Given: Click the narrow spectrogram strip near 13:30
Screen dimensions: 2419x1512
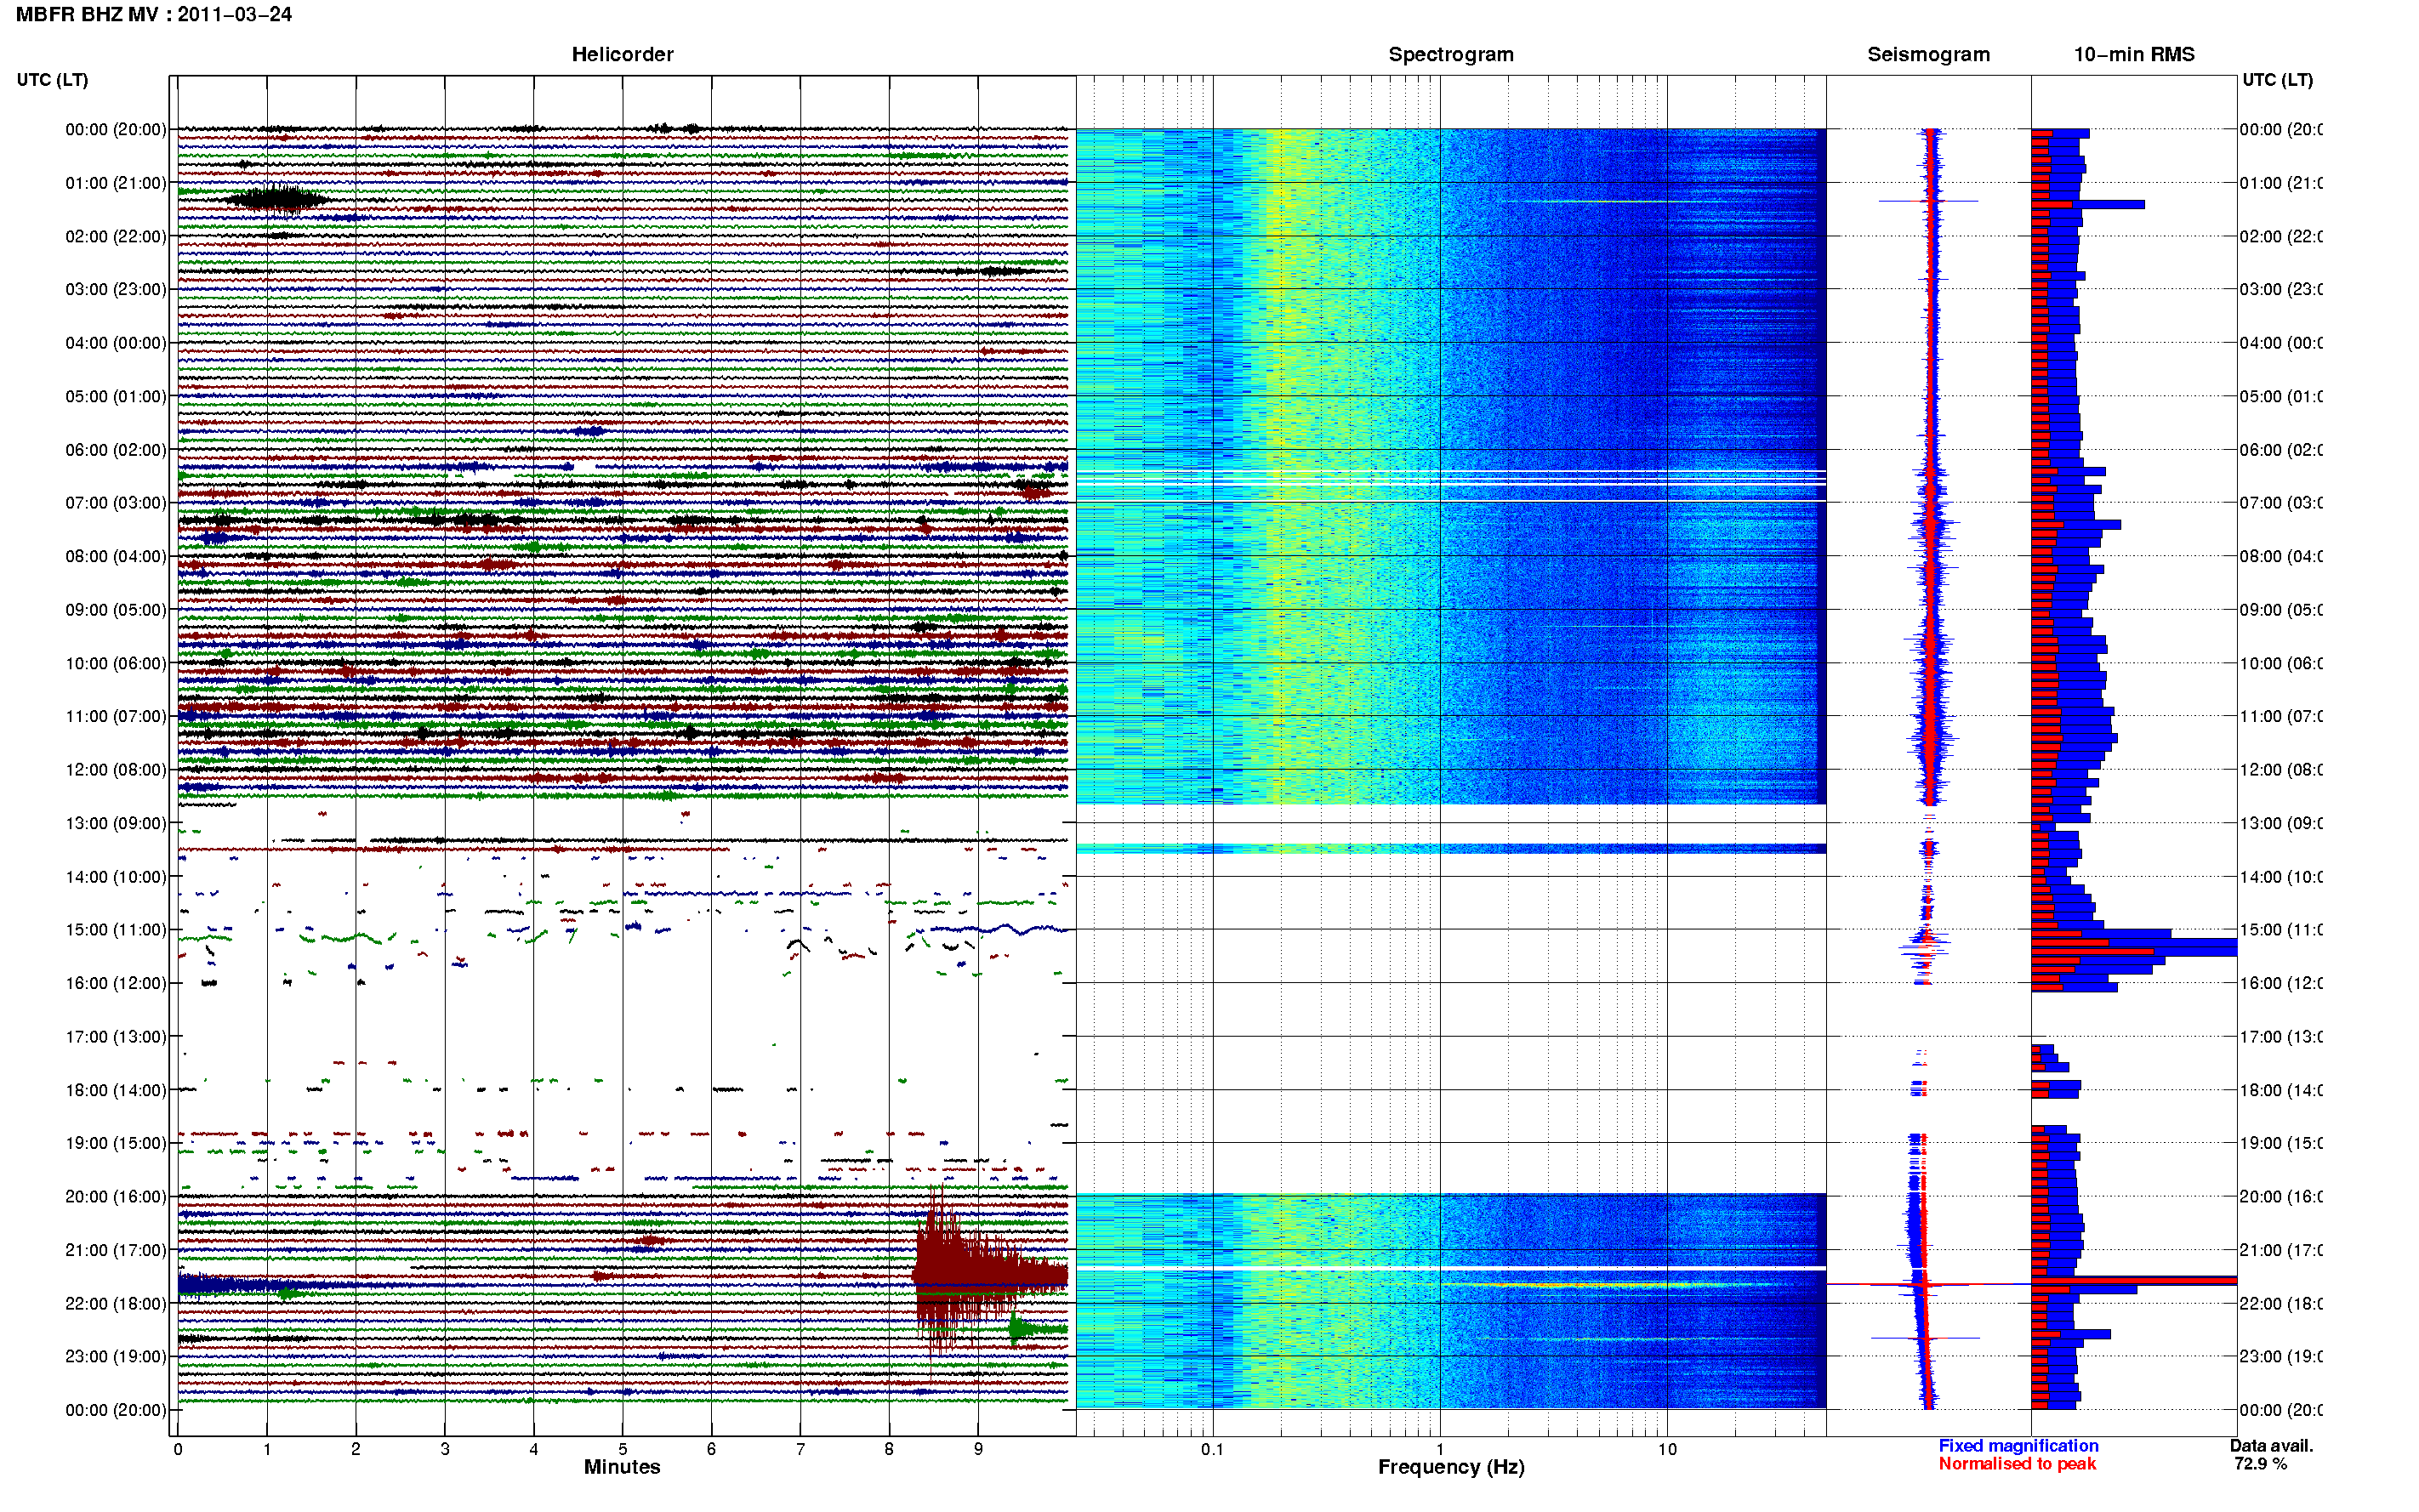Looking at the screenshot, I should coord(1451,849).
